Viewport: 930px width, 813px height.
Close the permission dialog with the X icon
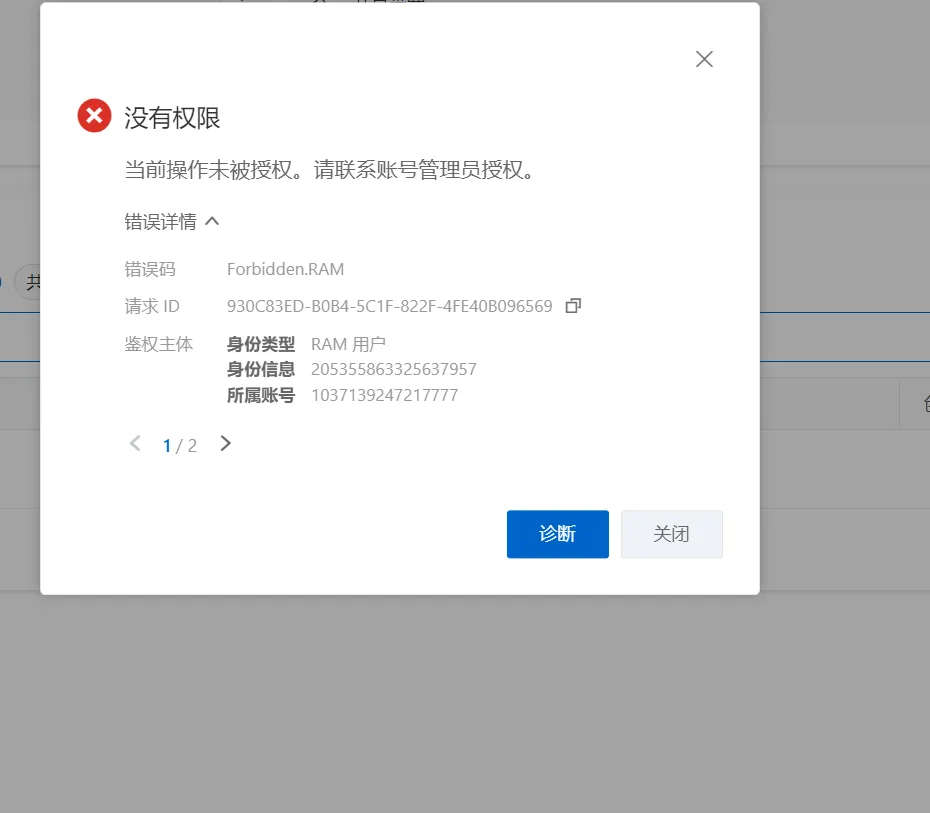tap(704, 59)
